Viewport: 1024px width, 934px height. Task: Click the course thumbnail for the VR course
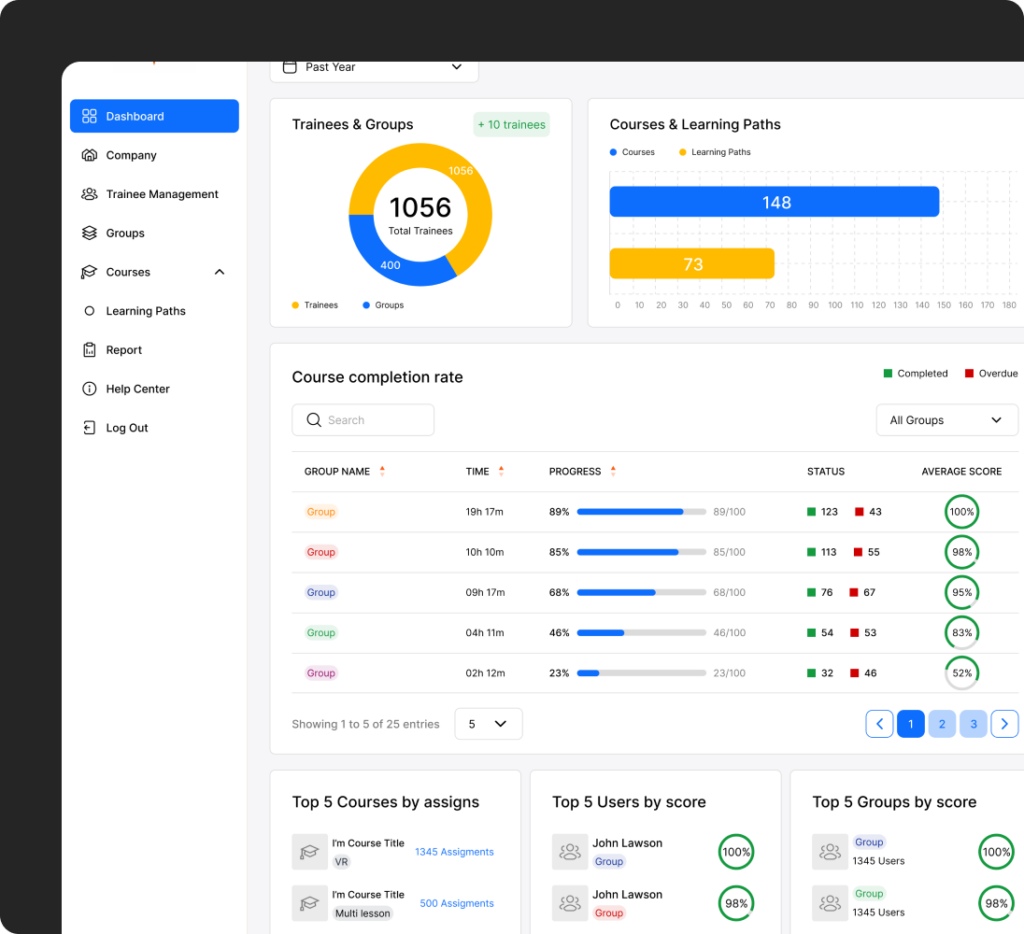[x=310, y=852]
